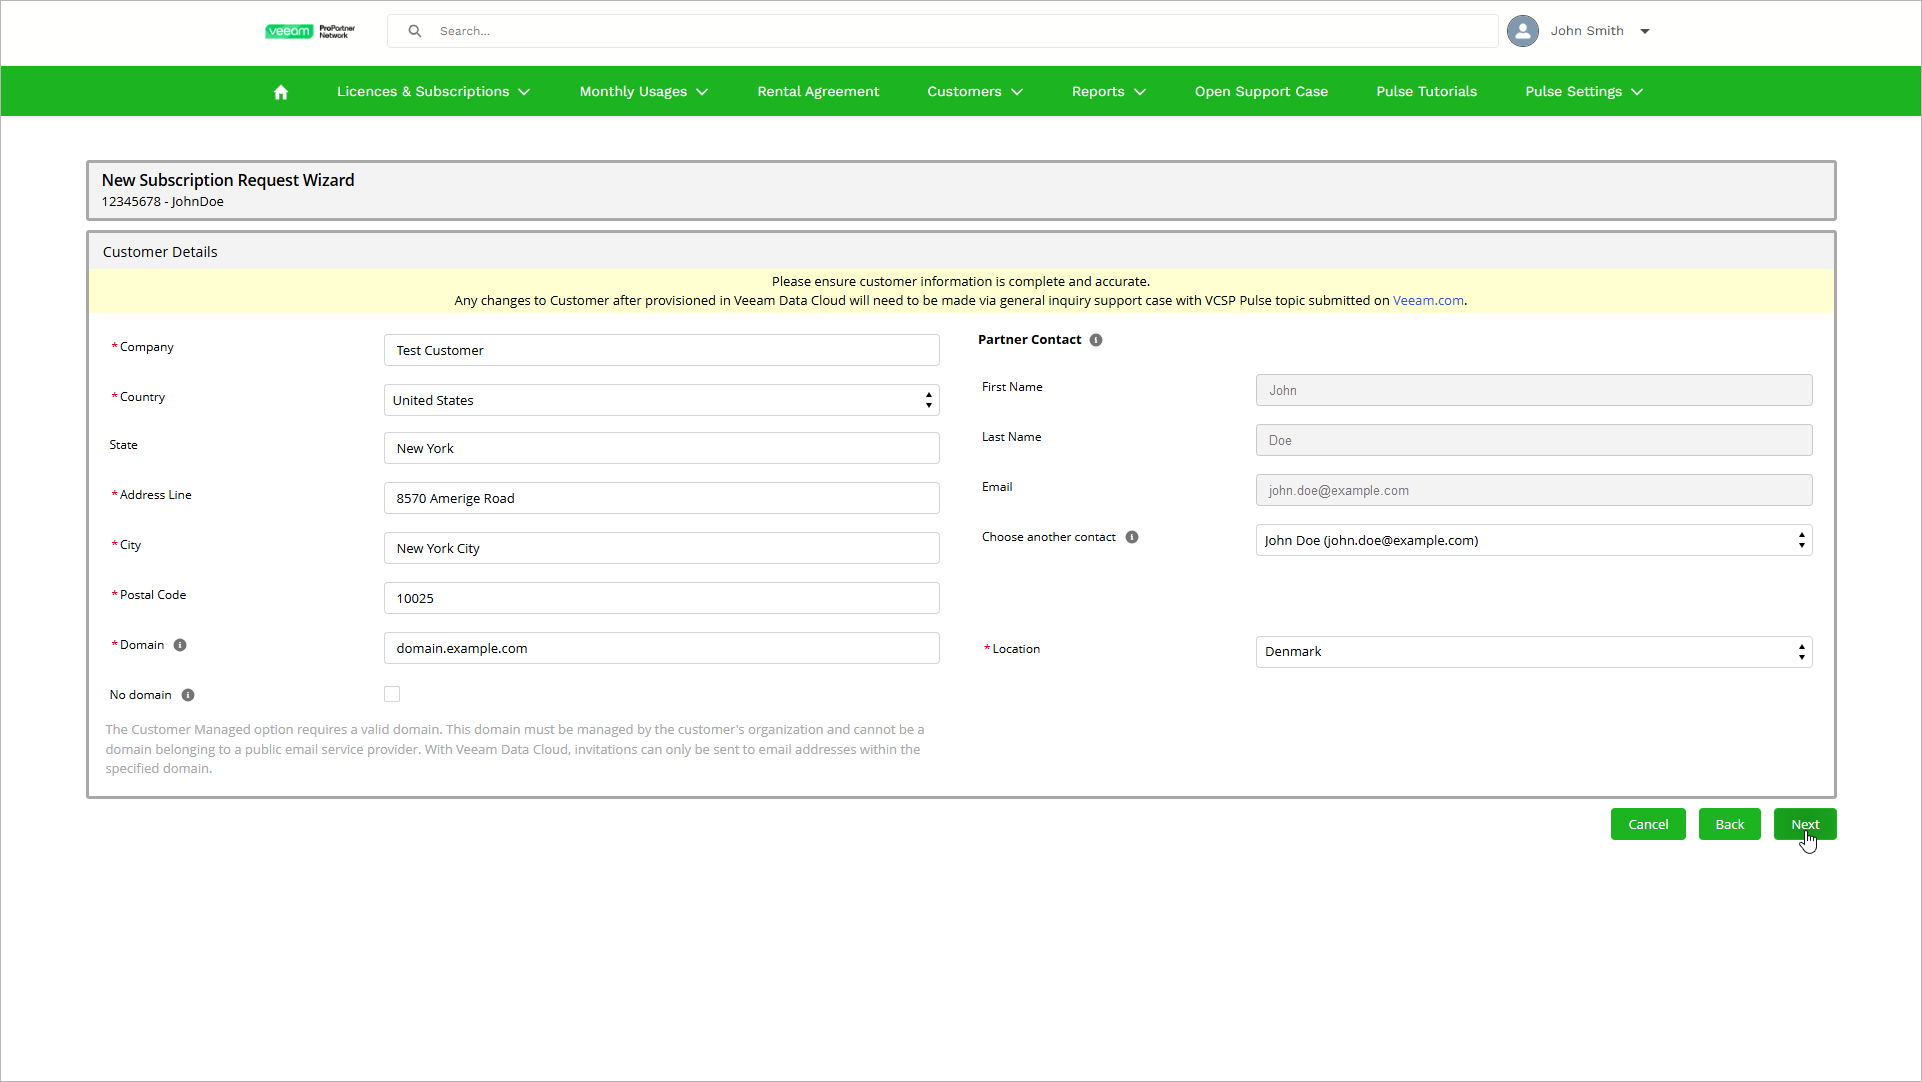Click info icon next to Choose another contact
Viewport: 1922px width, 1082px height.
point(1132,537)
